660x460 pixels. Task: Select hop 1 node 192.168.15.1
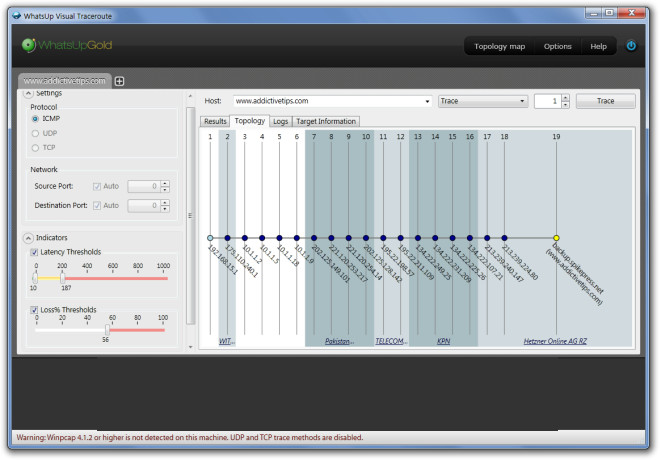[210, 238]
